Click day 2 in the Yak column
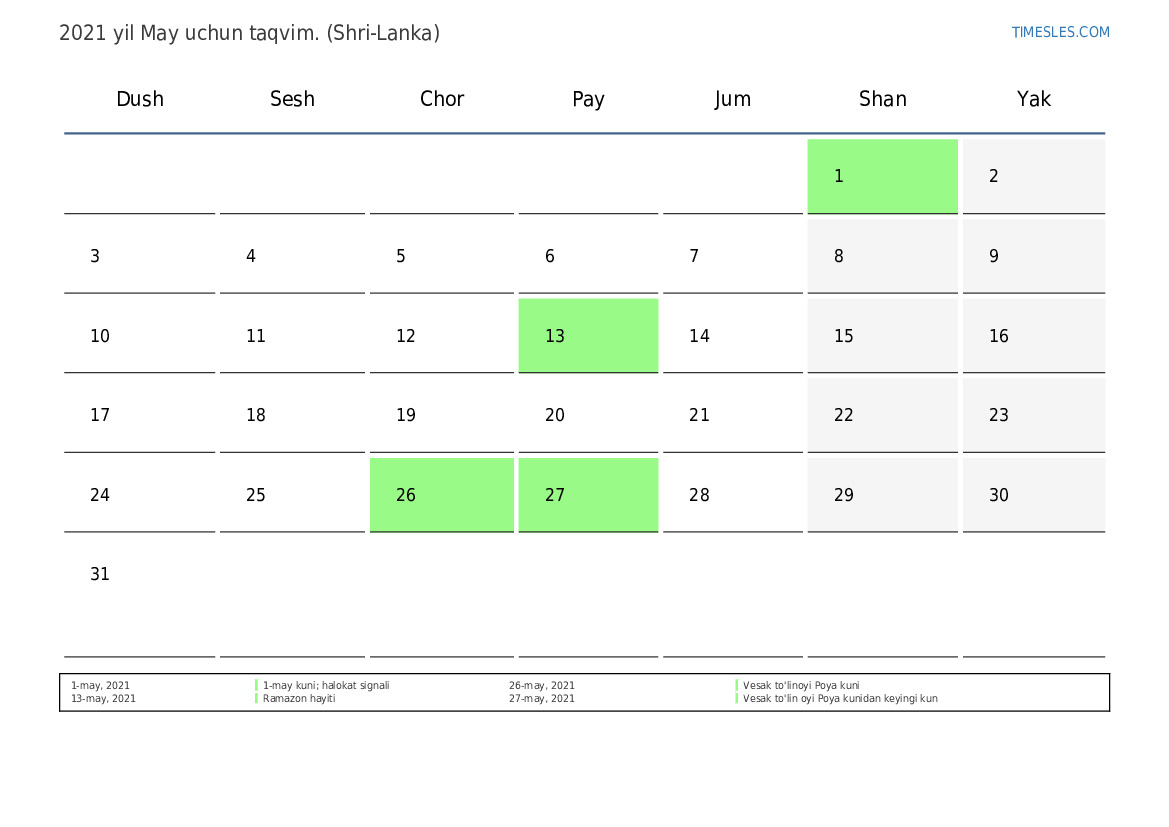 click(x=1033, y=176)
